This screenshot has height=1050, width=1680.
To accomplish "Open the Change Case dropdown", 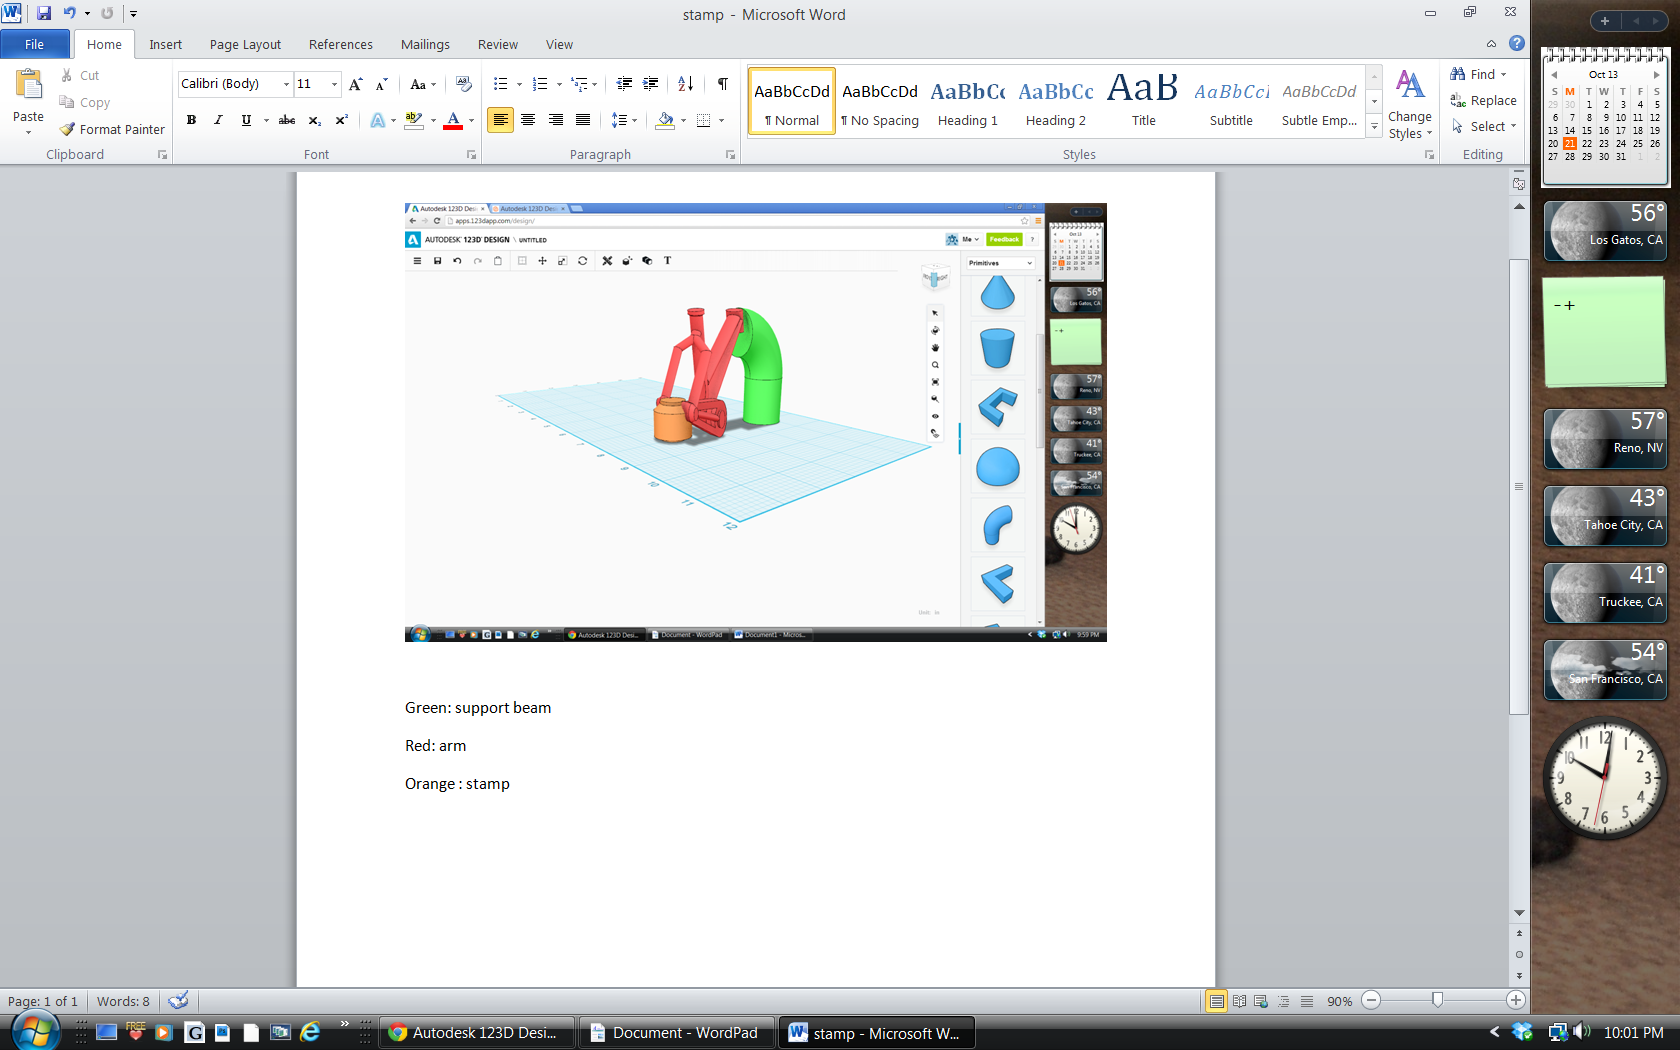I will point(423,84).
